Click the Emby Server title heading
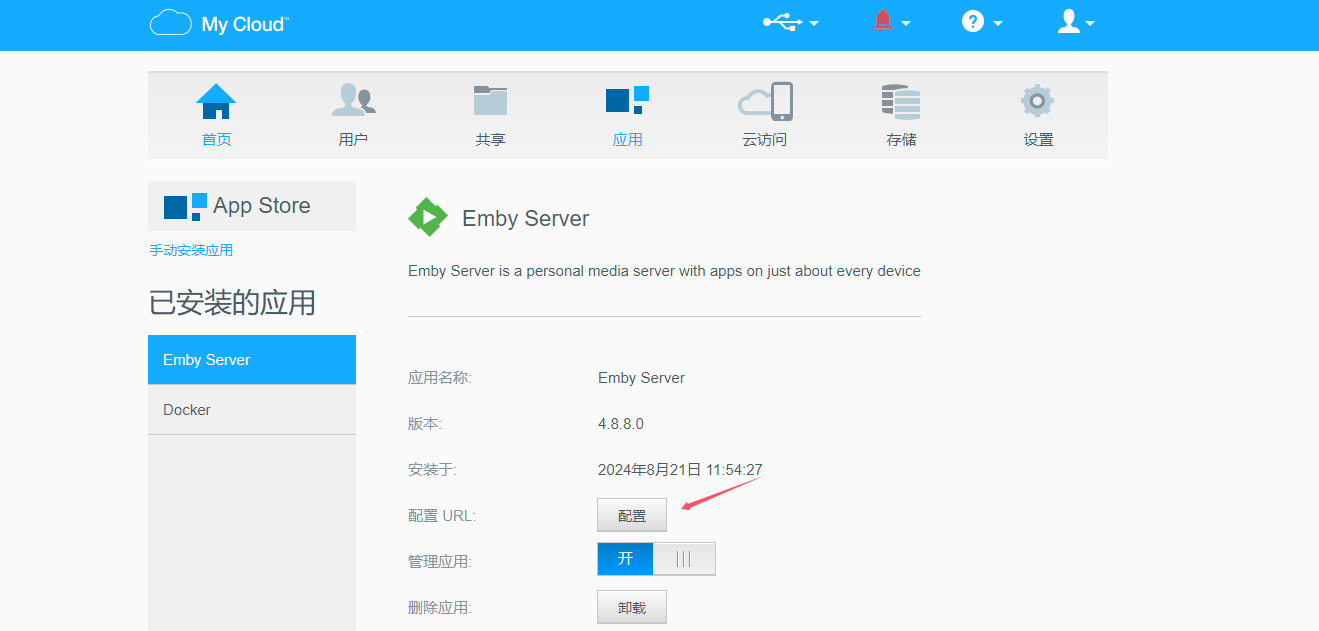 pos(525,219)
